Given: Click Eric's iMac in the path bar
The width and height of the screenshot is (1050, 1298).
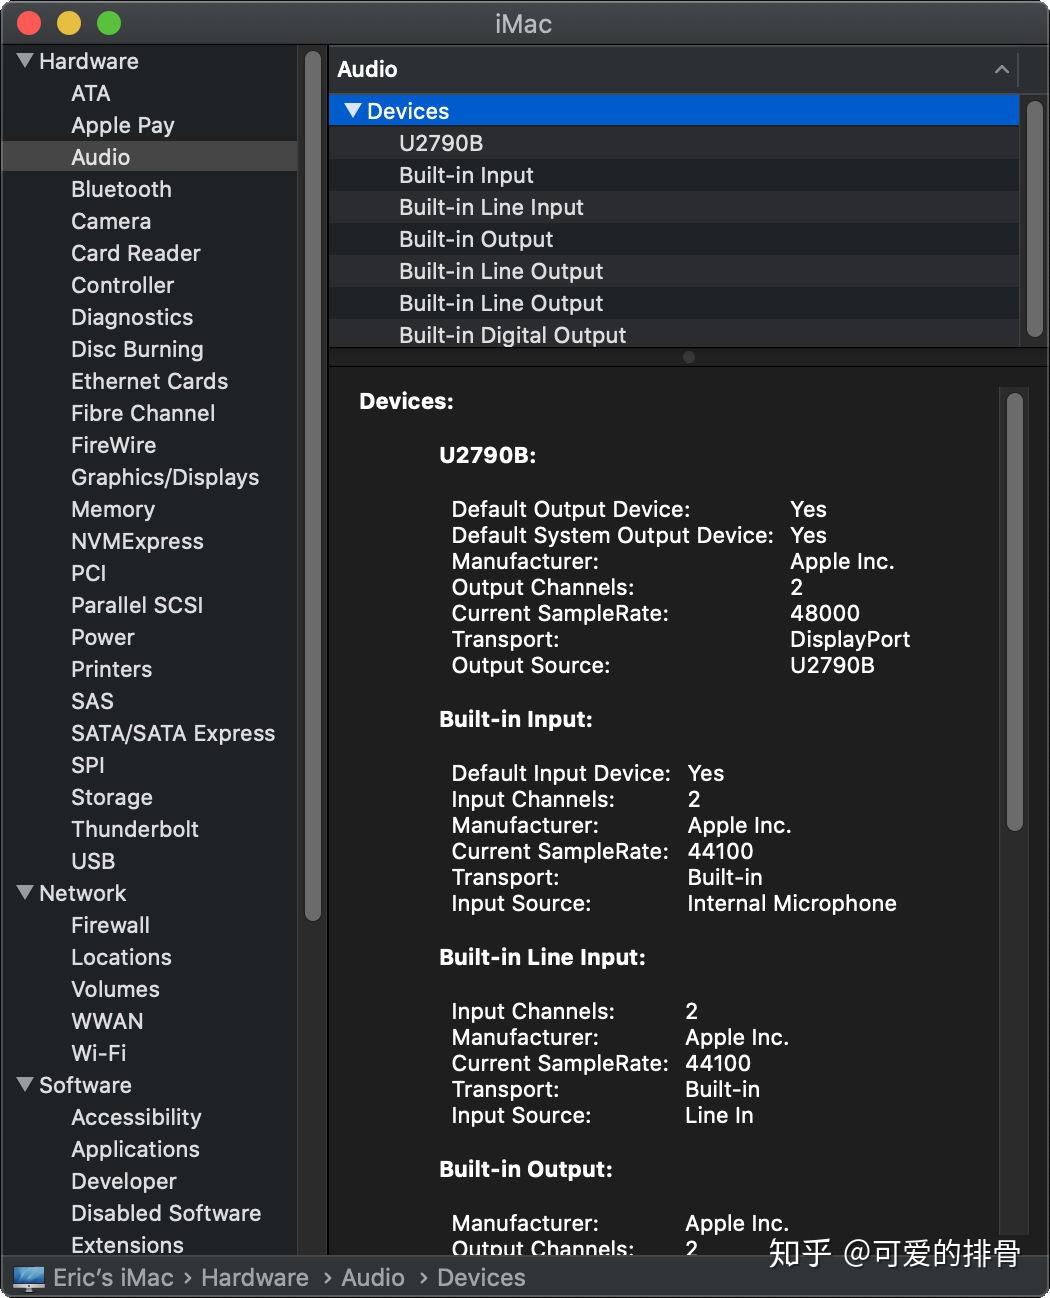Looking at the screenshot, I should pyautogui.click(x=113, y=1278).
